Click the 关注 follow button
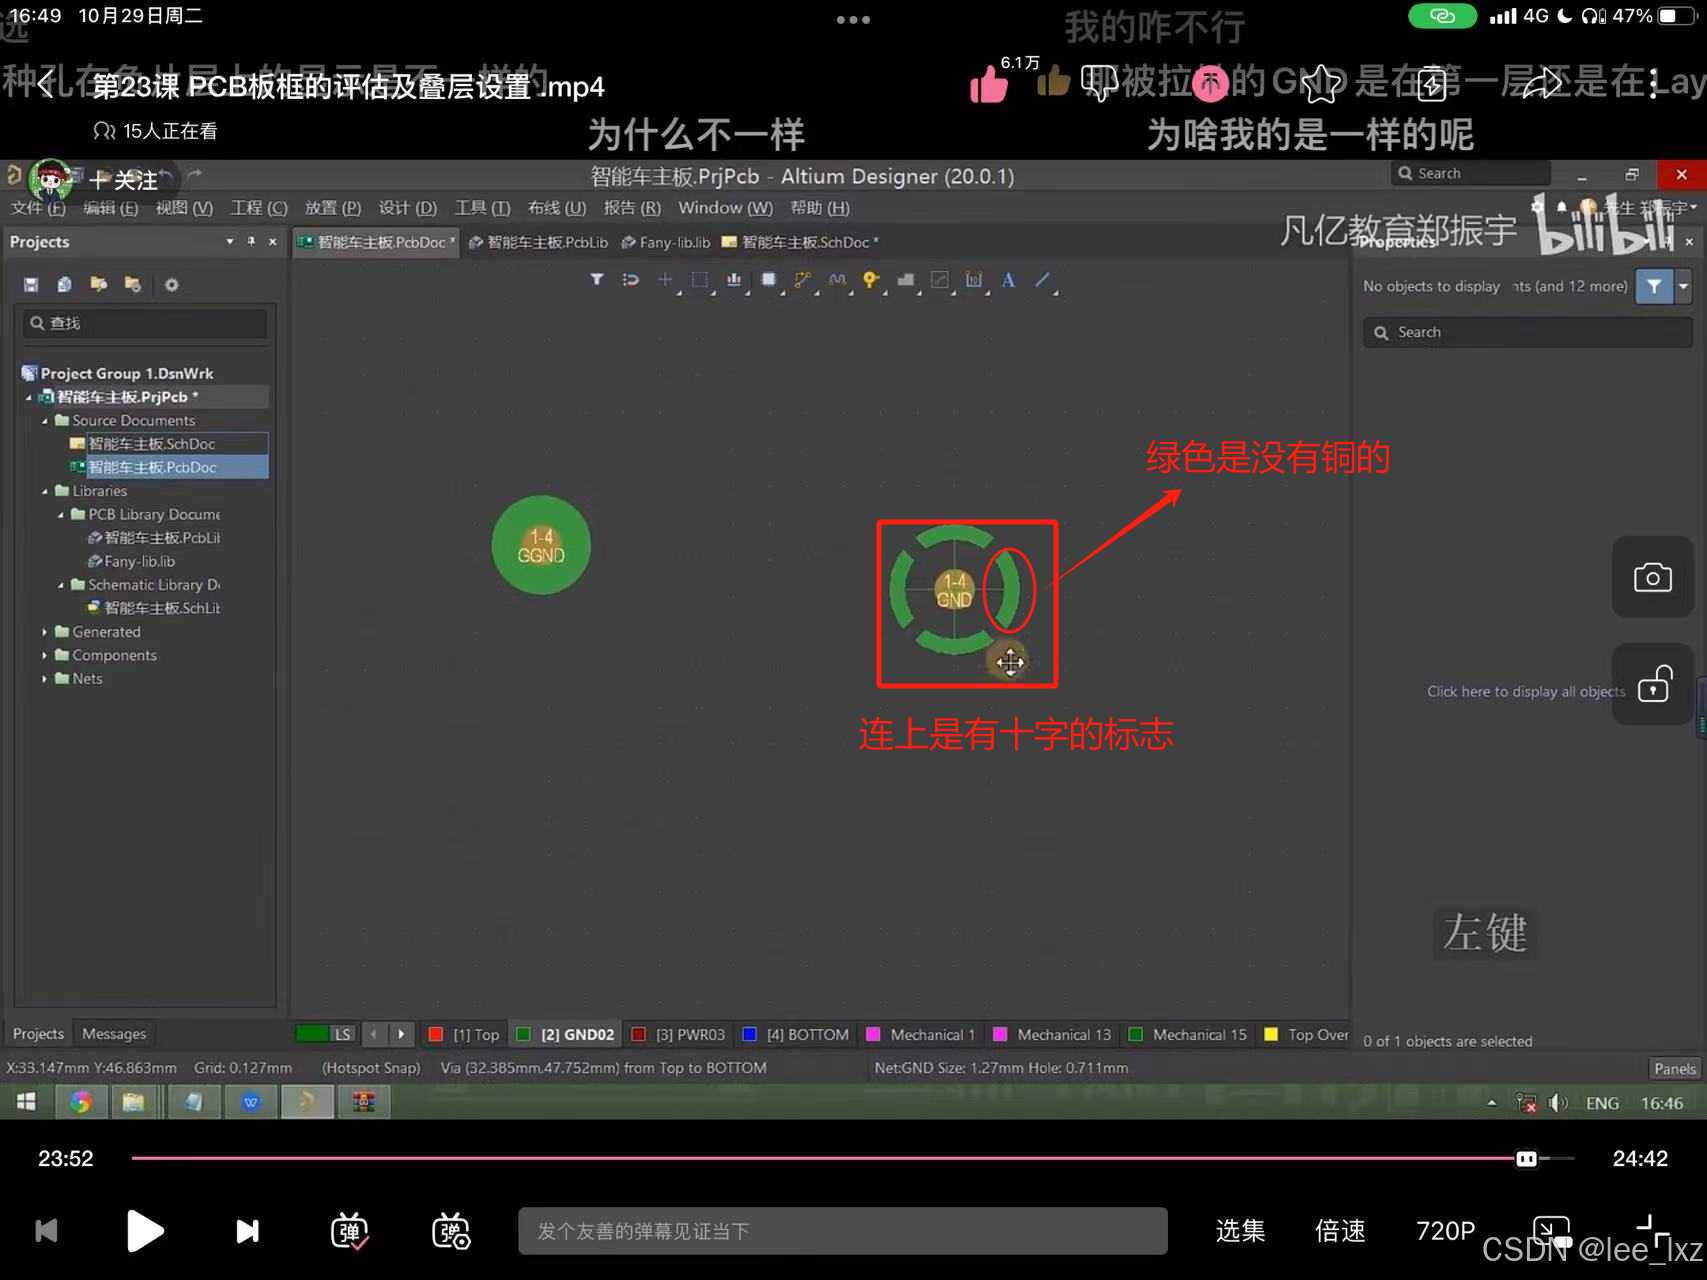 point(123,180)
